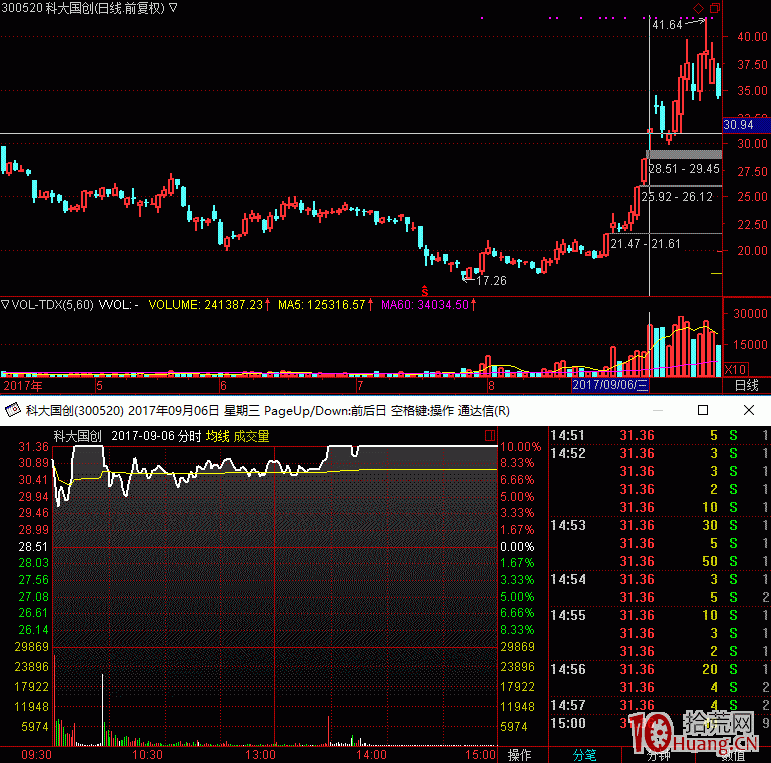Click the red window-restore icon atop the daily chart
Viewport: 771px width, 763px height.
(x=715, y=8)
